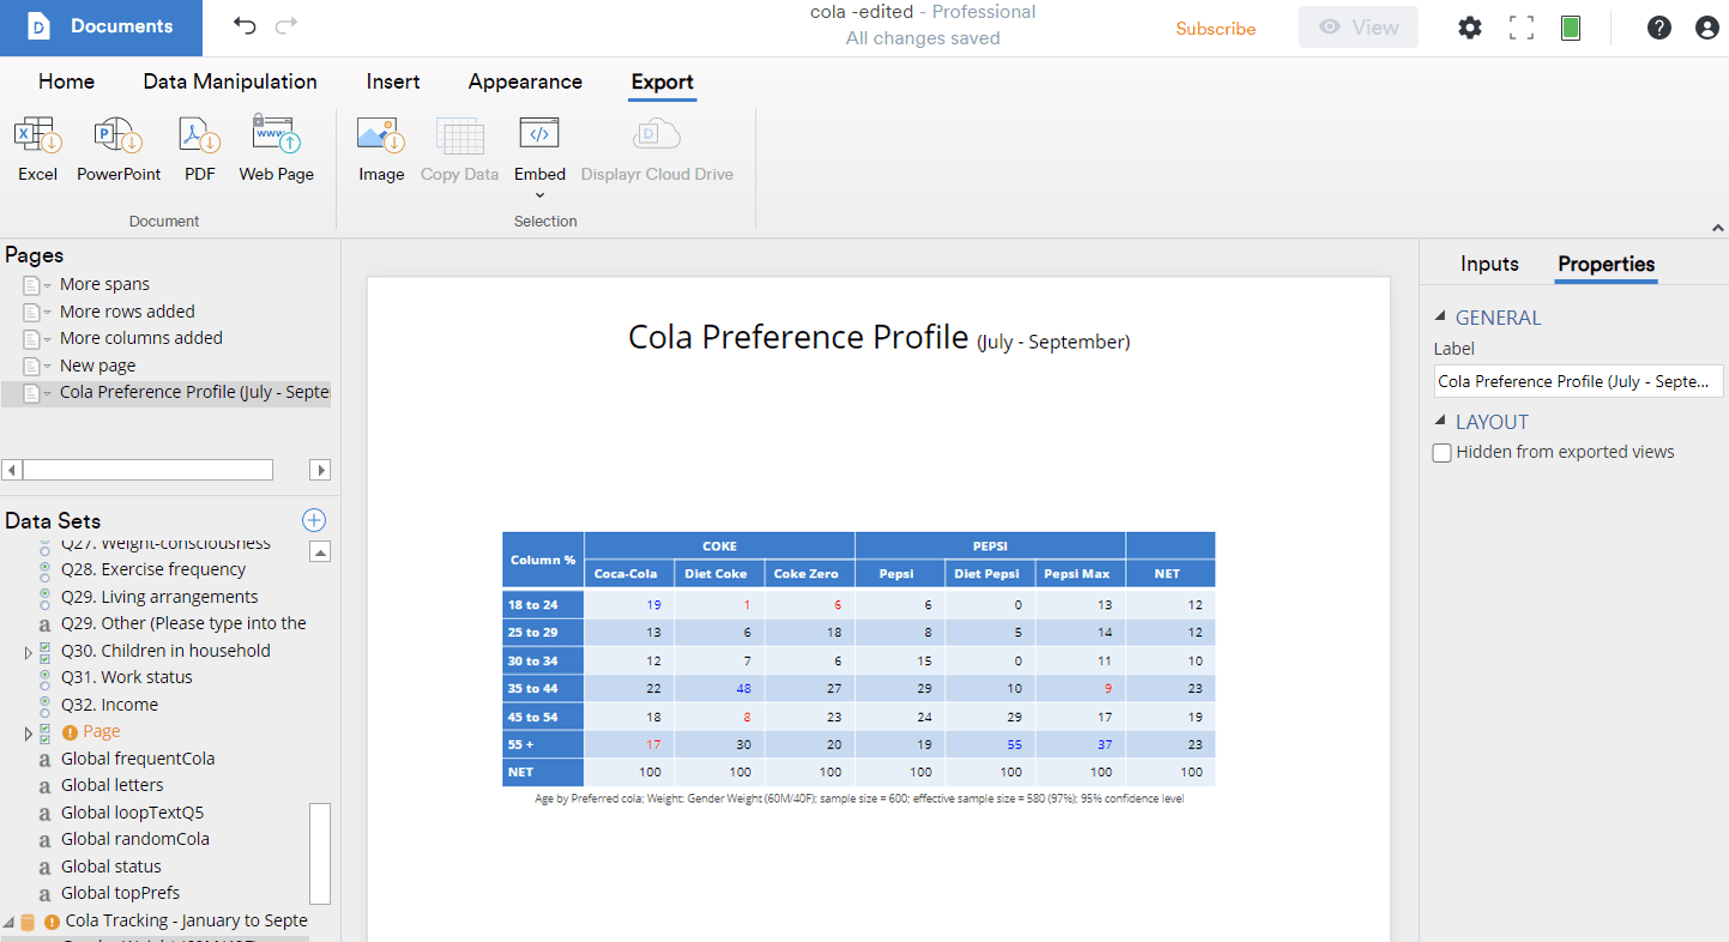
Task: Undo the last change
Action: click(245, 26)
